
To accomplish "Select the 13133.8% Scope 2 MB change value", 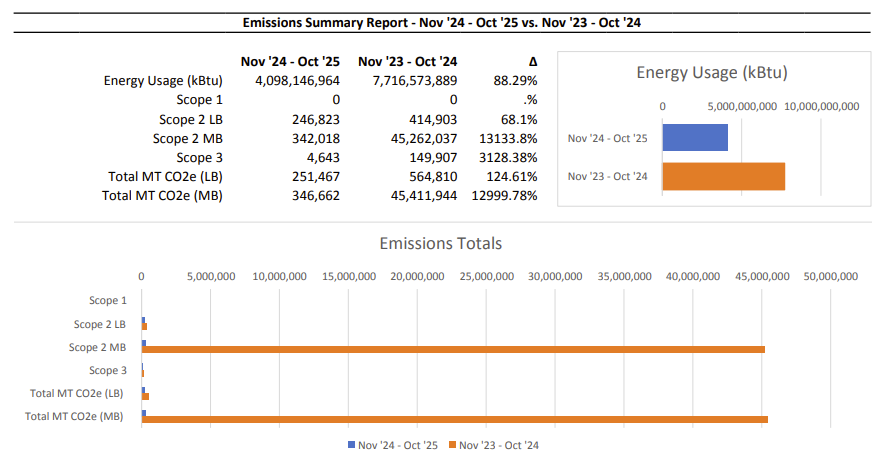I will pyautogui.click(x=512, y=138).
